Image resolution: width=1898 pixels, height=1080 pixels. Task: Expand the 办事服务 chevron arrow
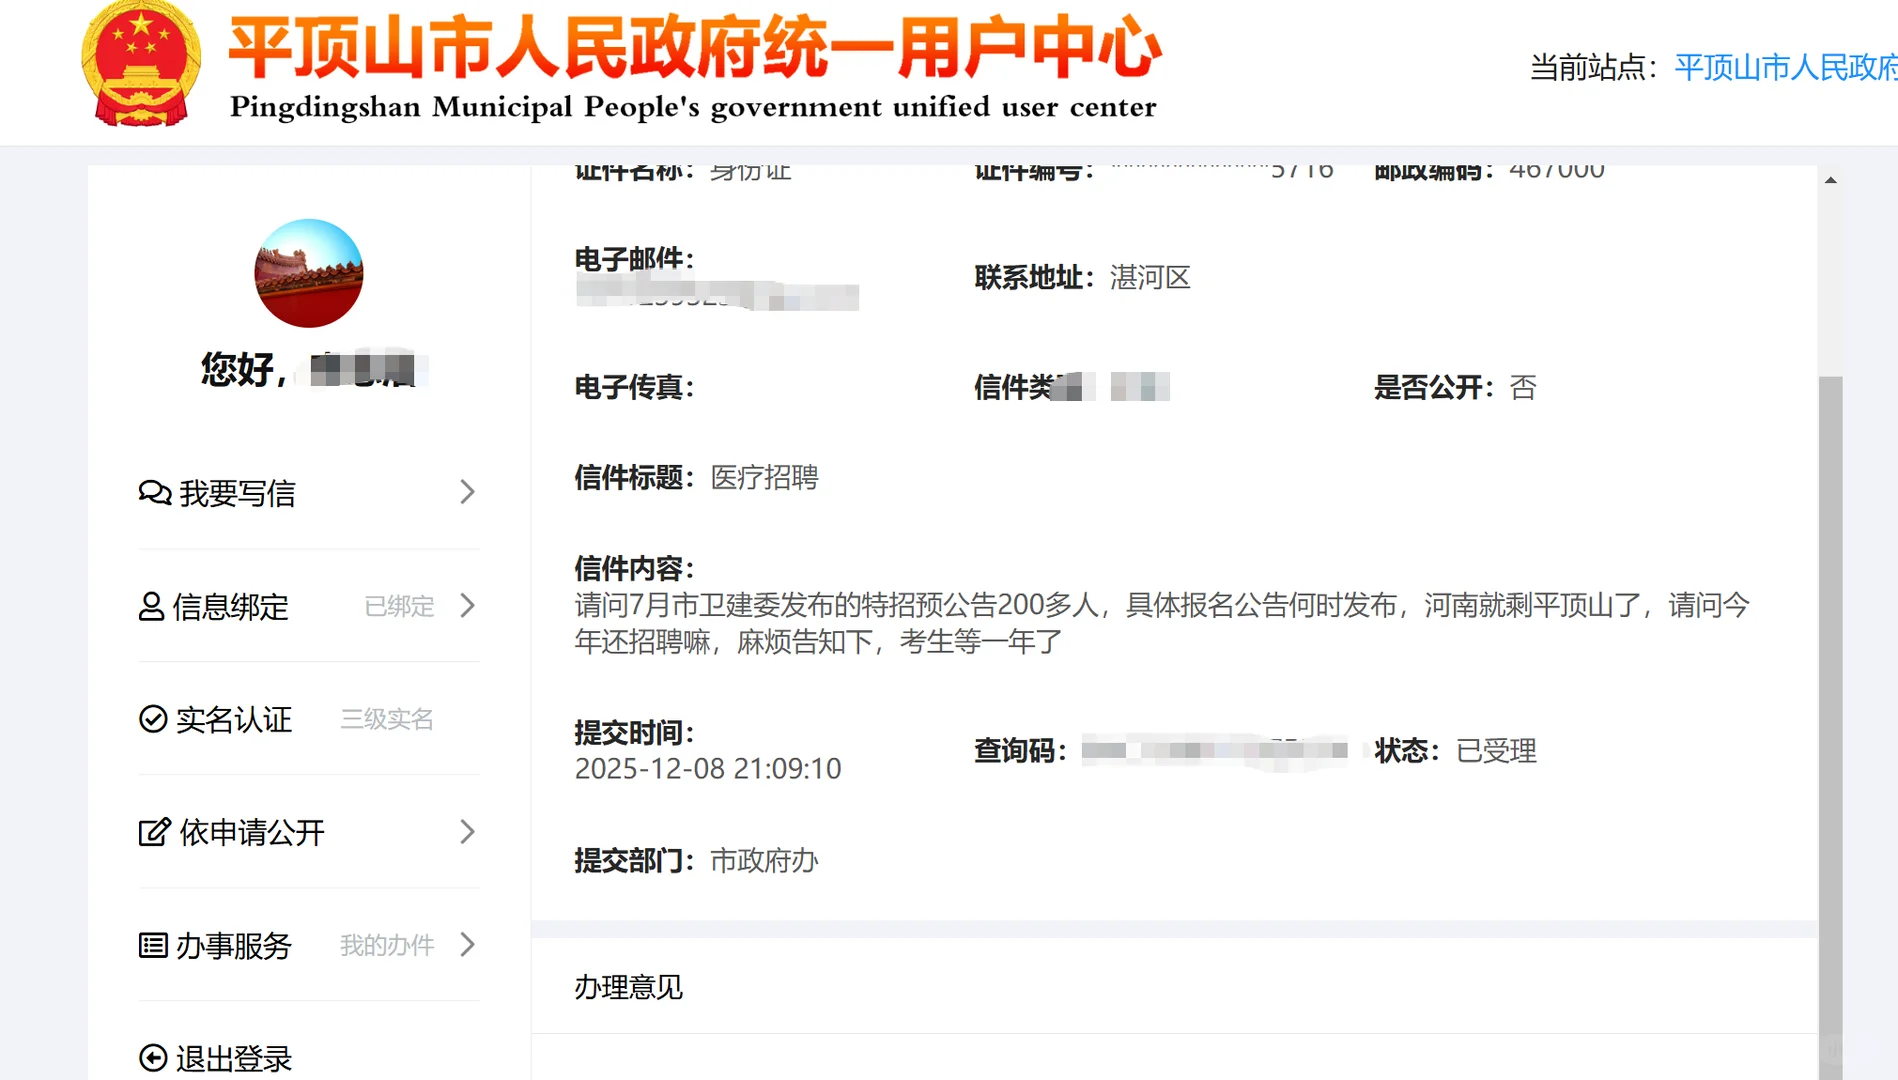point(467,945)
